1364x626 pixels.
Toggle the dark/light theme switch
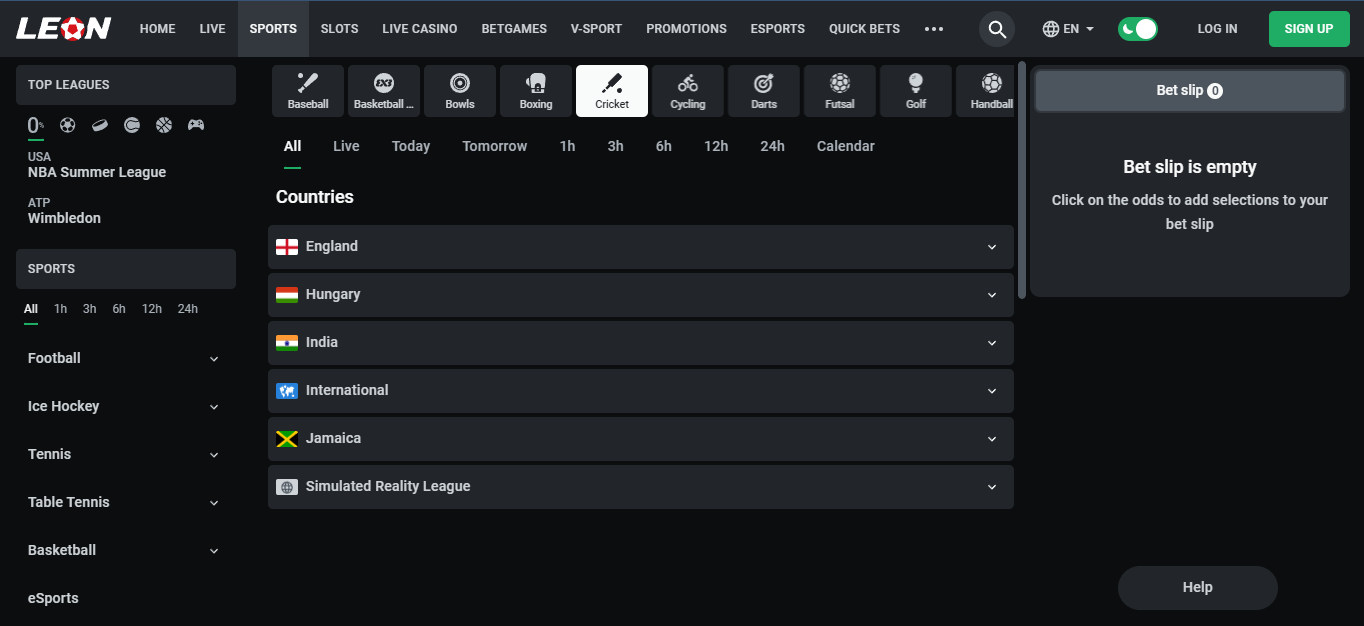(1138, 29)
